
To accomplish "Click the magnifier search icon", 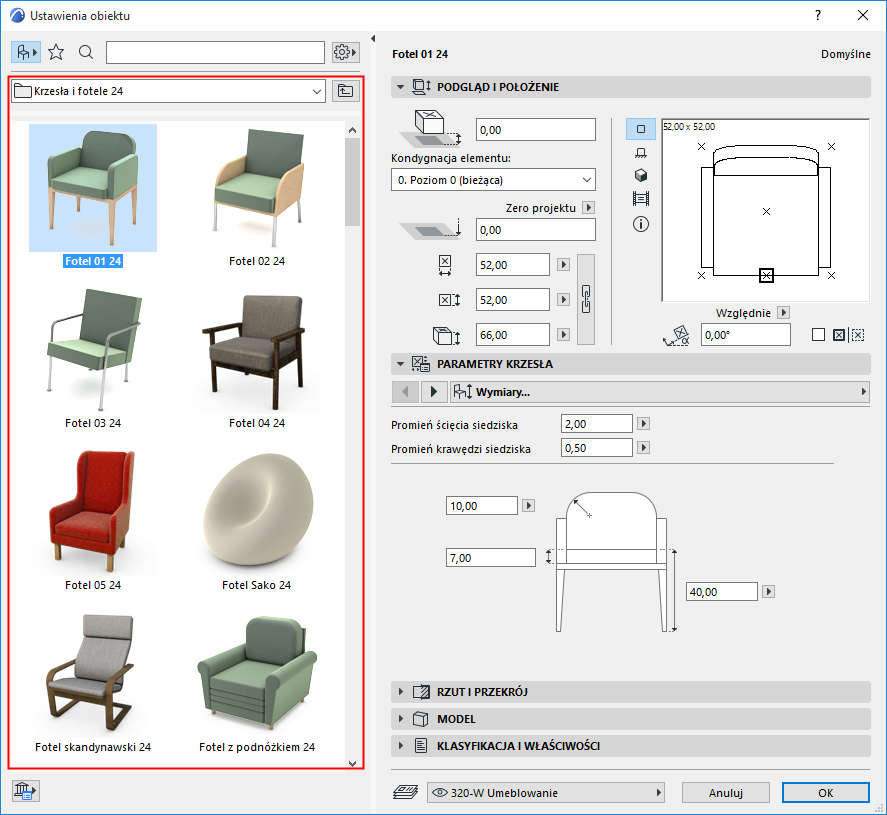I will [x=86, y=52].
